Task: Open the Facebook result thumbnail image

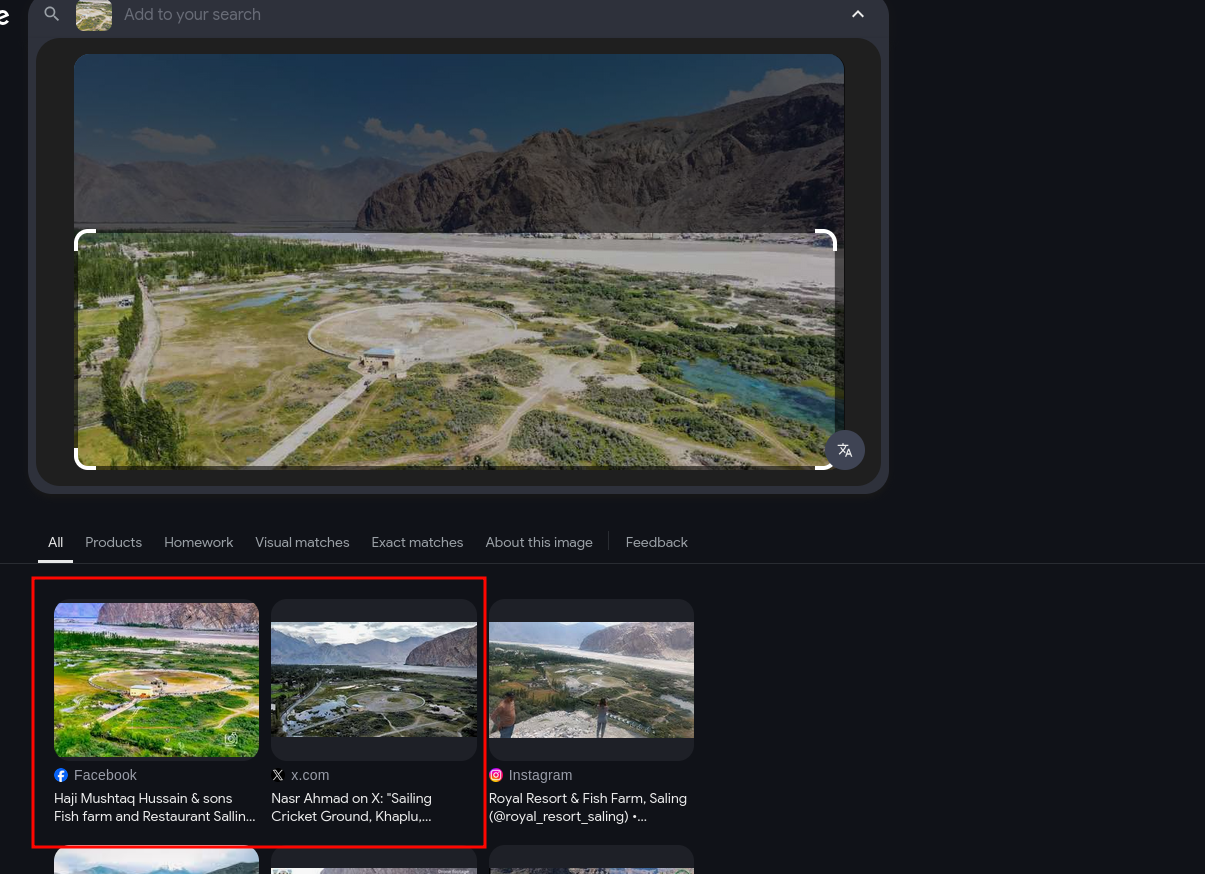Action: pyautogui.click(x=156, y=680)
